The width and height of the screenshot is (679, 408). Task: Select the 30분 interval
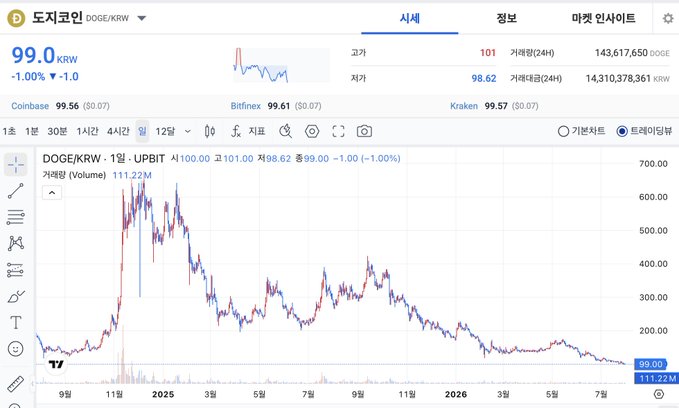pyautogui.click(x=57, y=131)
